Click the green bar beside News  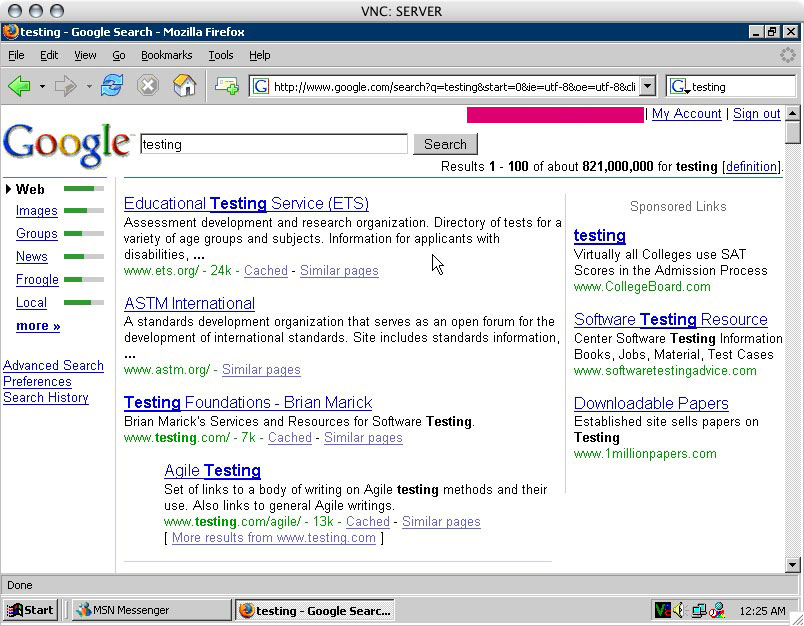(84, 256)
